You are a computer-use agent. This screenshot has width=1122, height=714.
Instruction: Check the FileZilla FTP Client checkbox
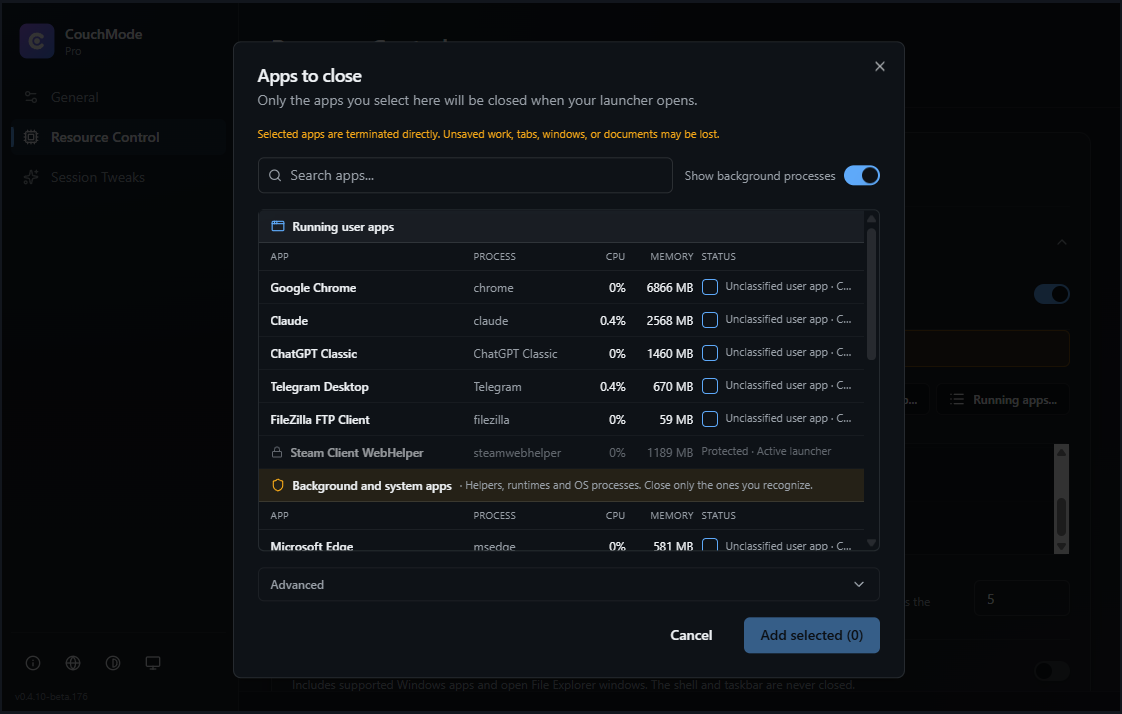point(710,419)
